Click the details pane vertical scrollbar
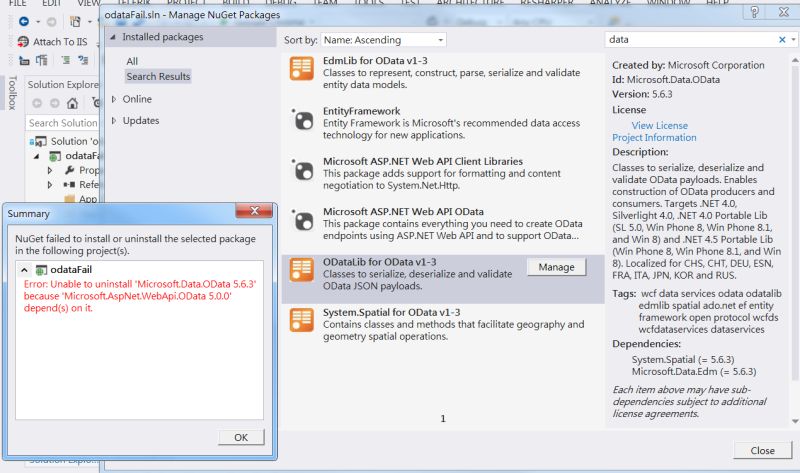The height and width of the screenshot is (473, 800). (x=794, y=222)
